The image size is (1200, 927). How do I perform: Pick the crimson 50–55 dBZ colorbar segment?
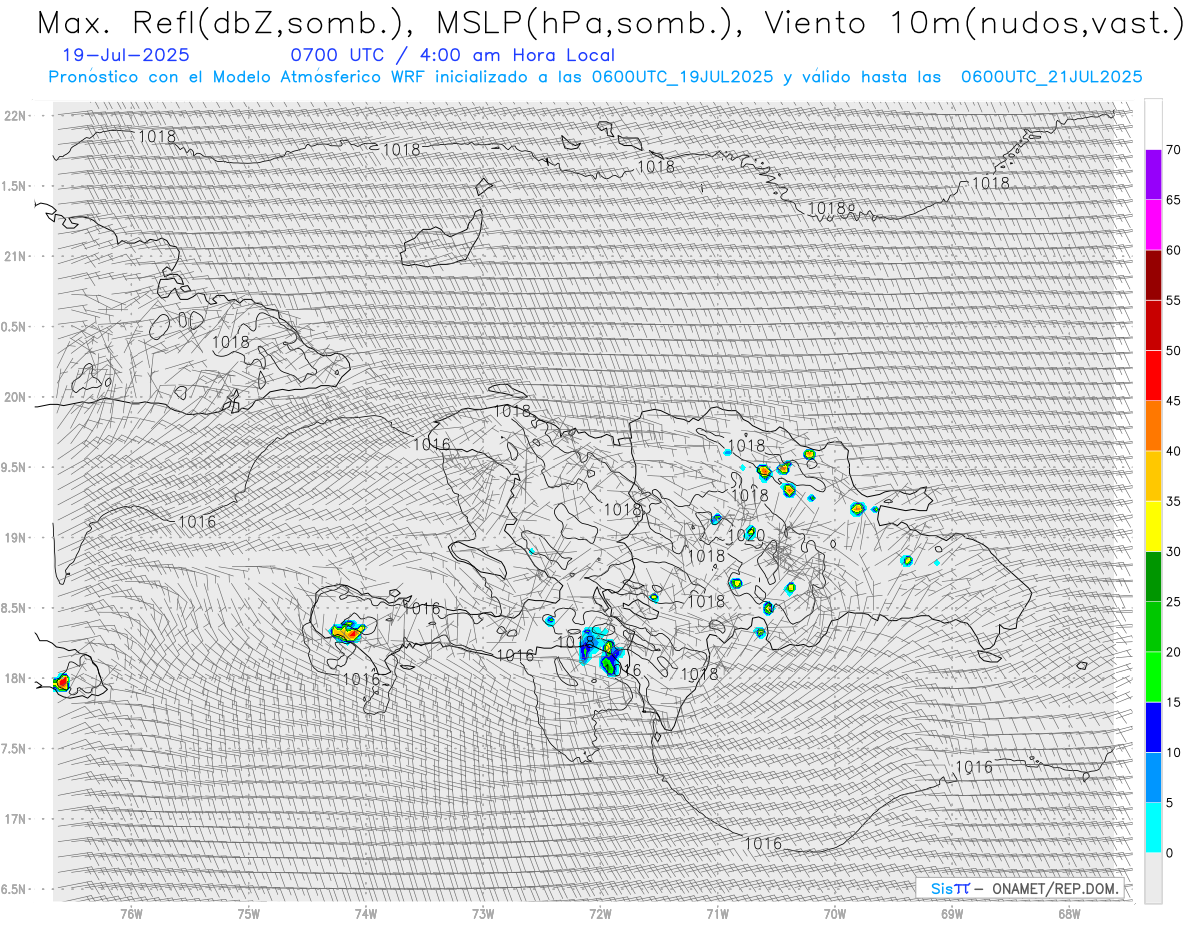tap(1153, 325)
